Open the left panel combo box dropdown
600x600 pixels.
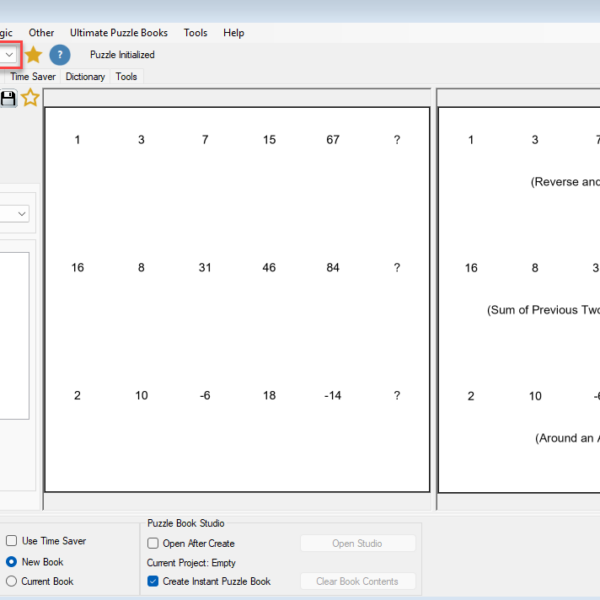[x=21, y=214]
